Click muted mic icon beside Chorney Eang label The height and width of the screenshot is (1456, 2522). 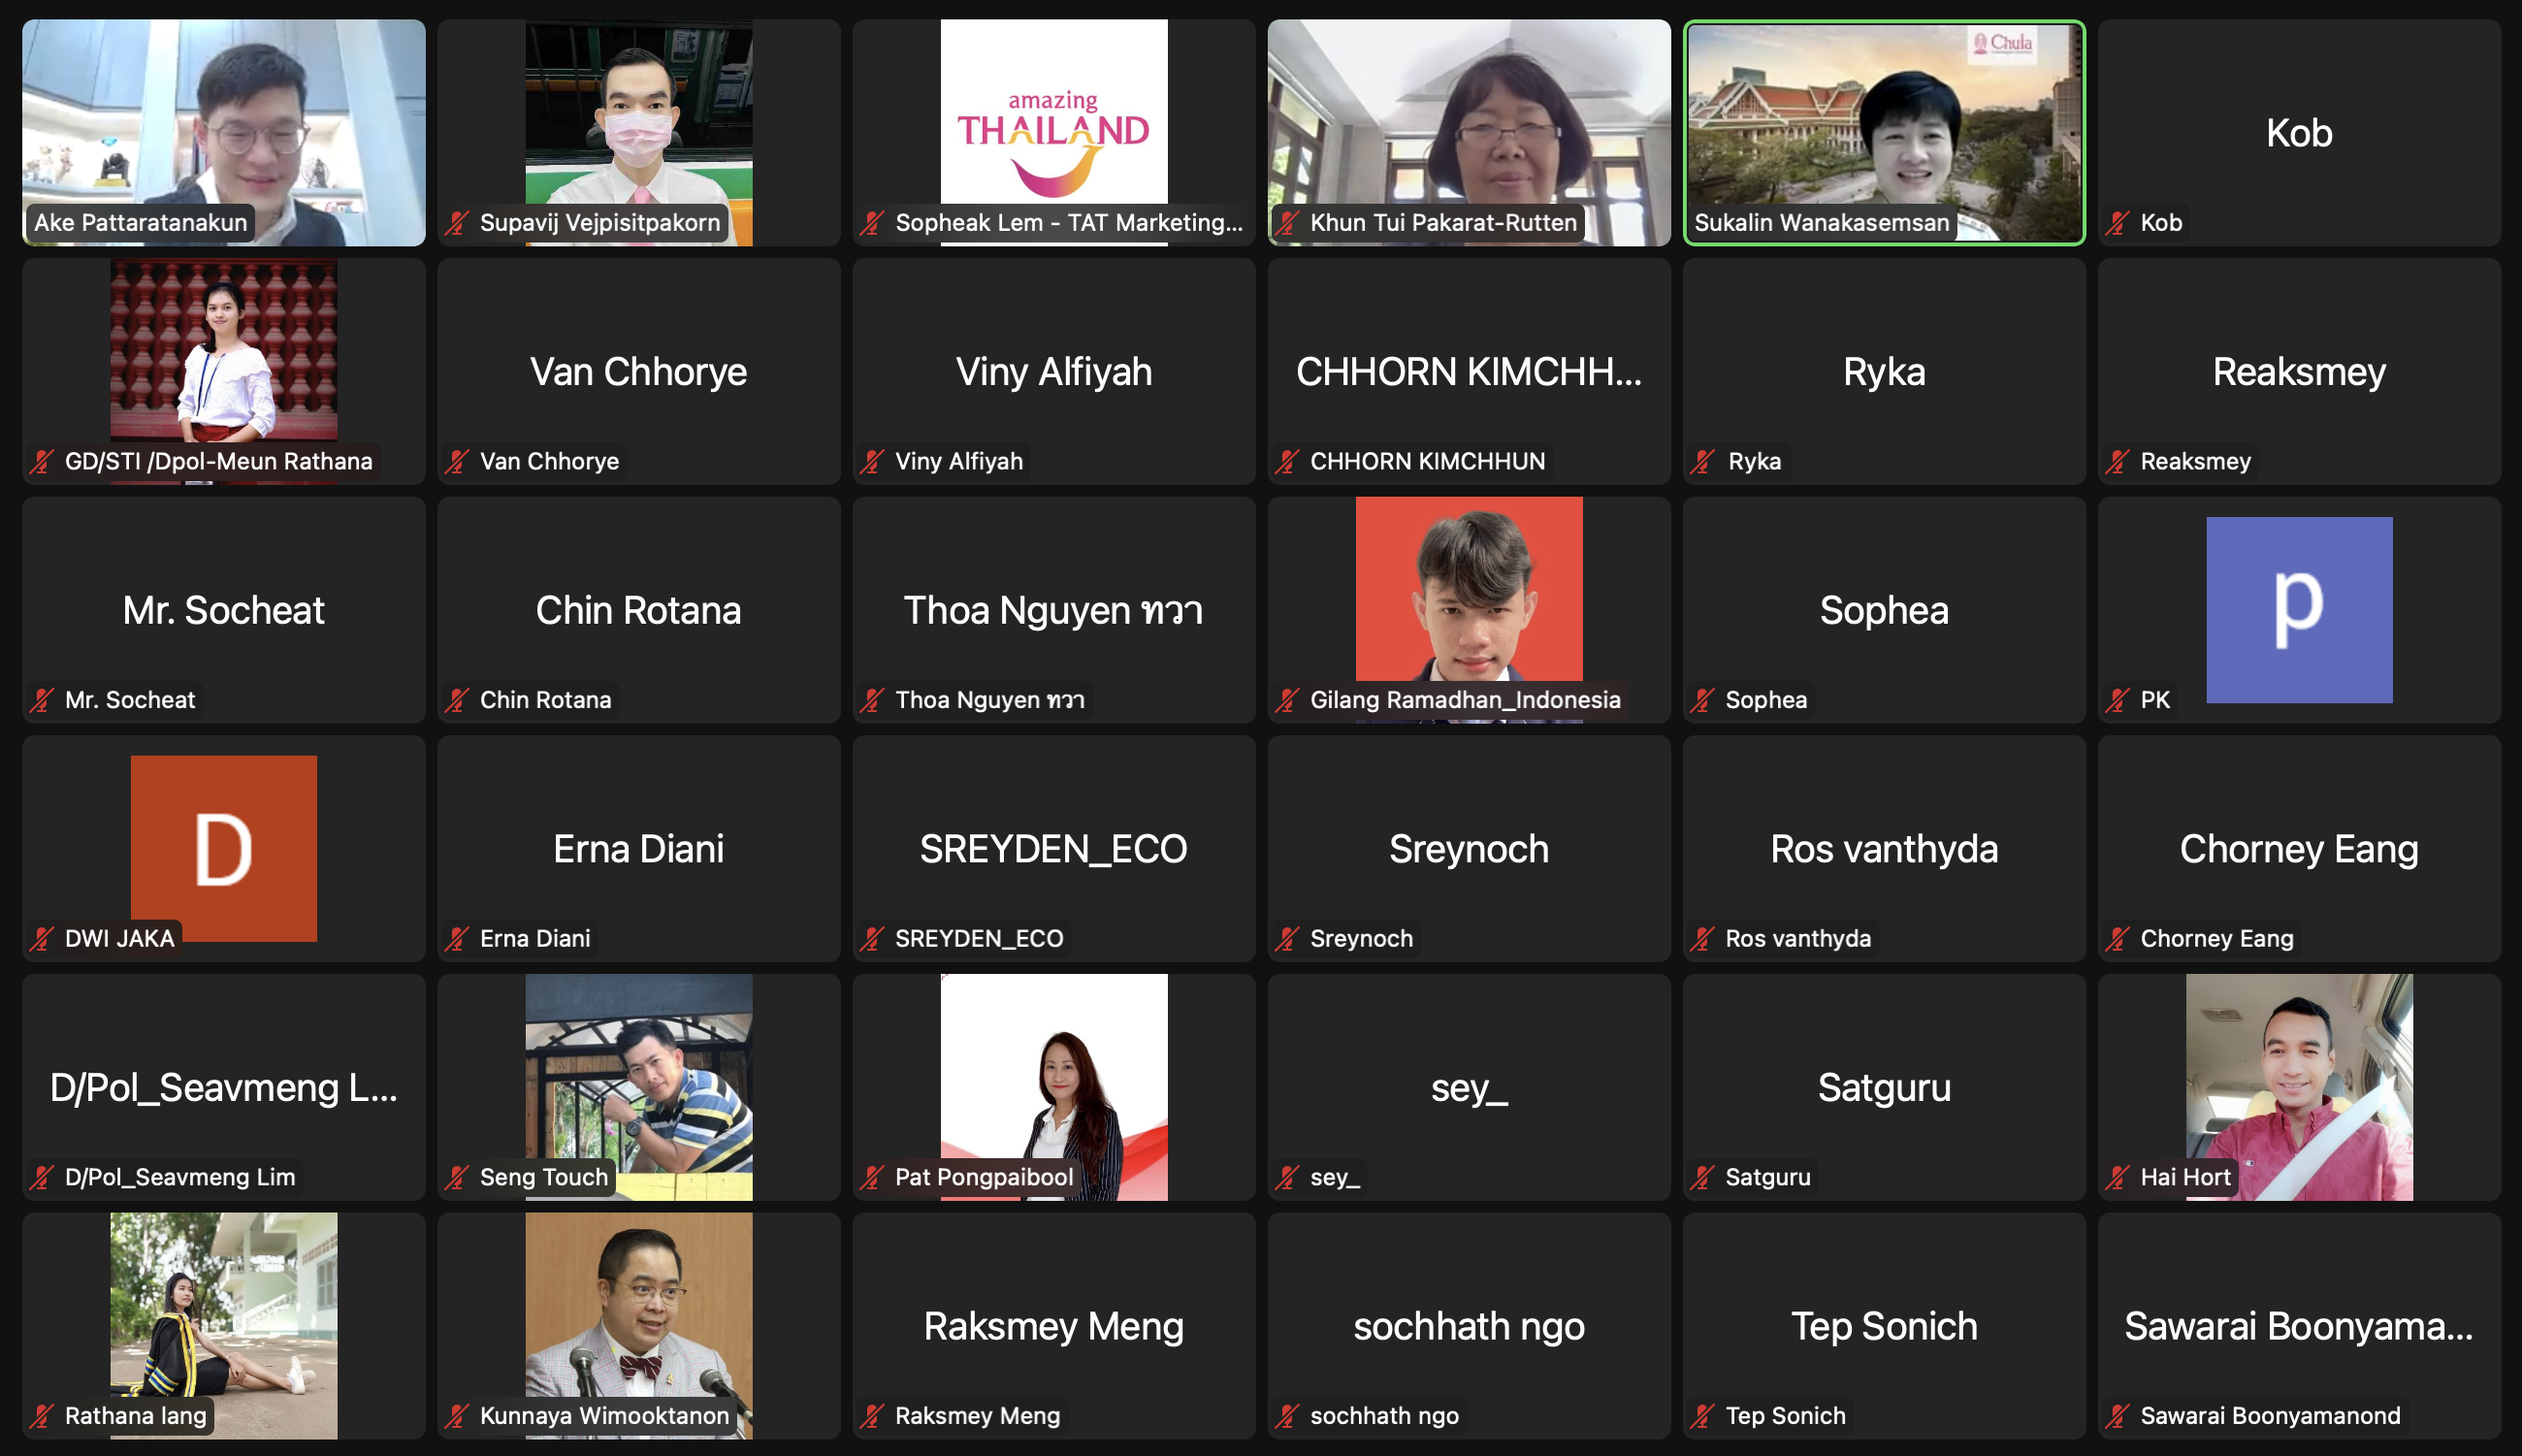pos(2117,938)
